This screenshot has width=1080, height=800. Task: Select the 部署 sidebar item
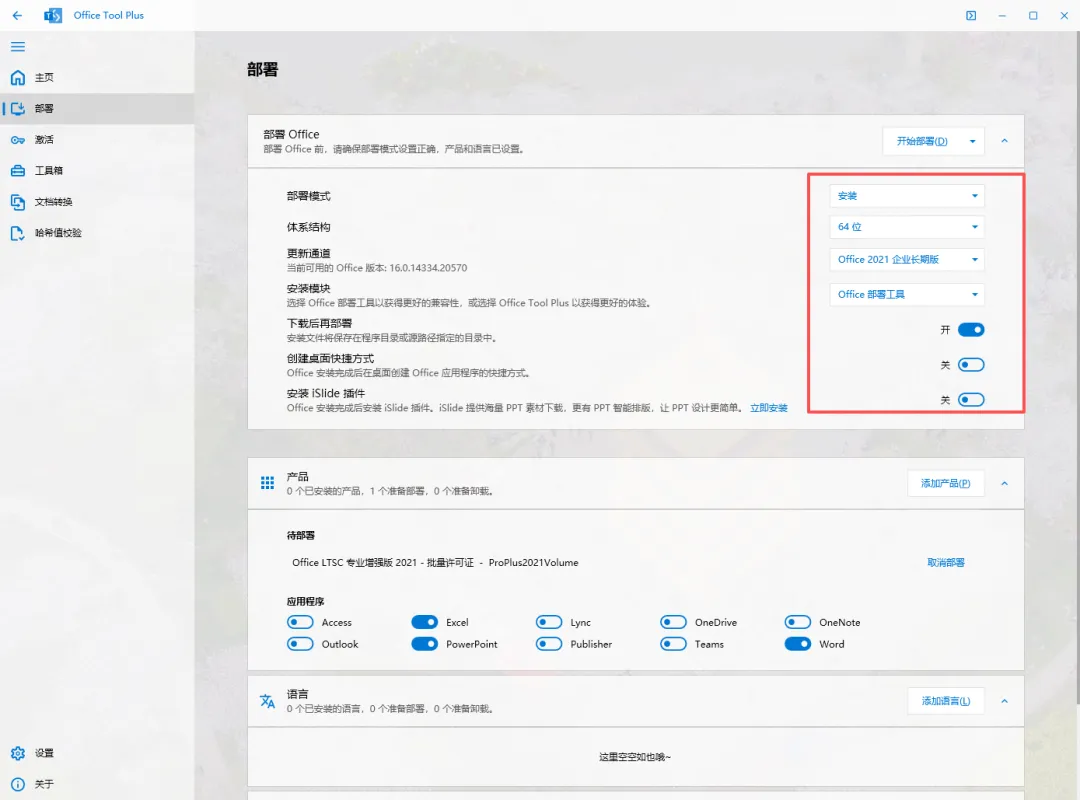[96, 108]
